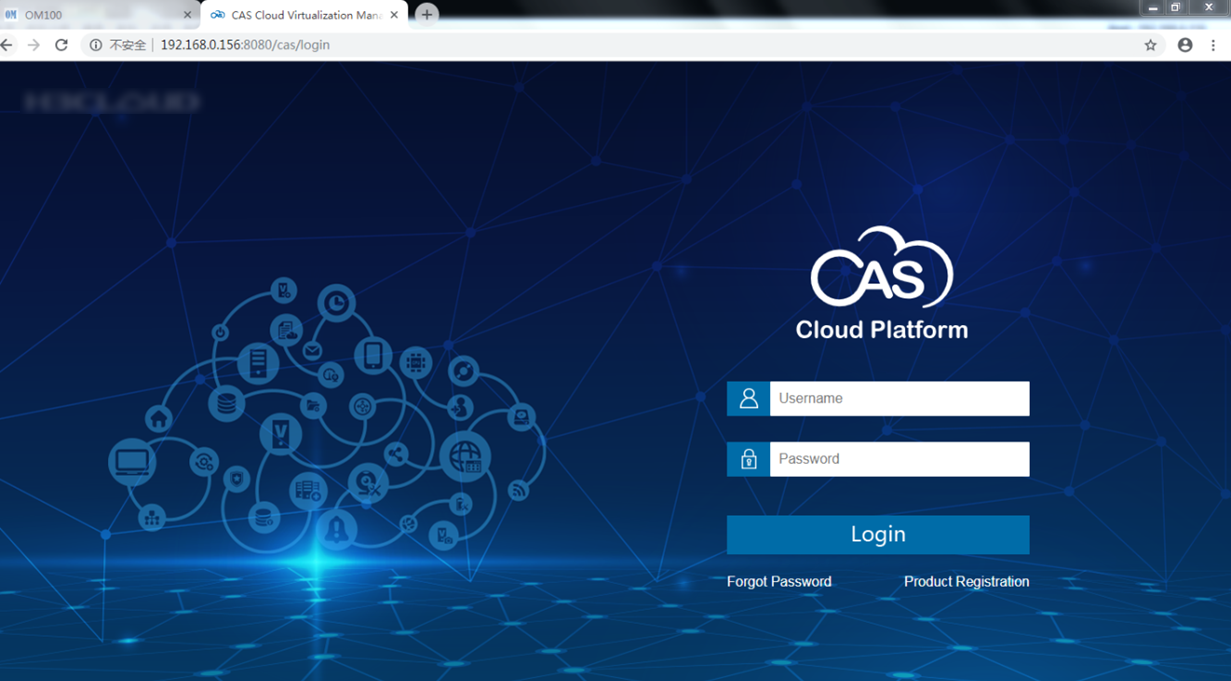Screen dimensions: 1231x681
Task: Reload the current page
Action: [x=61, y=45]
